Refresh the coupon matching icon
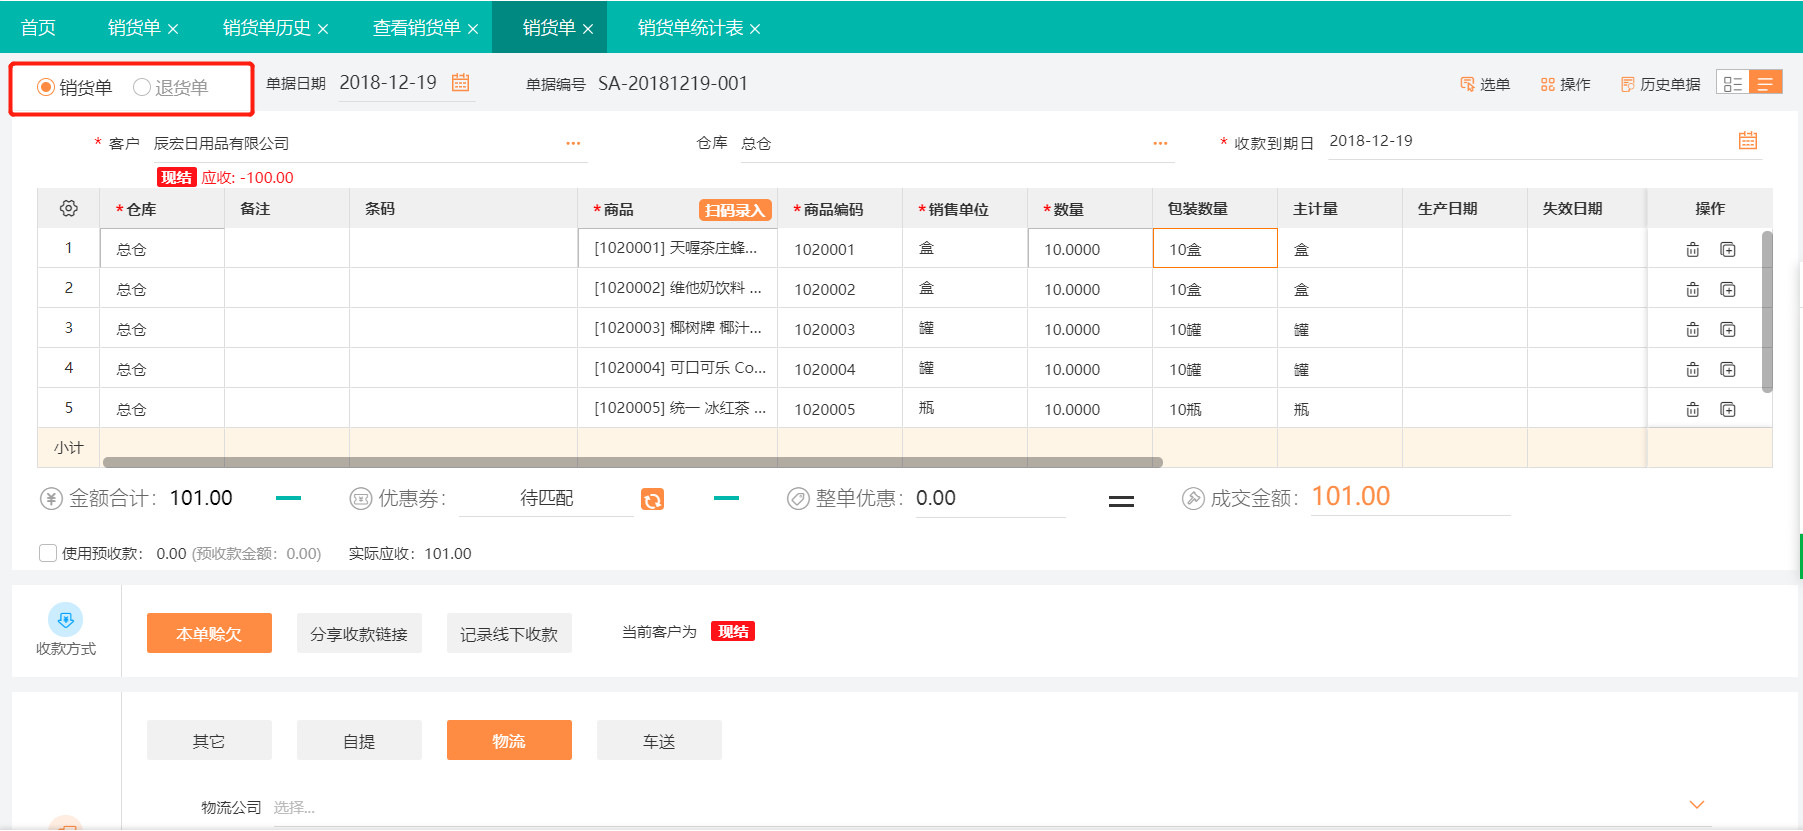Viewport: 1803px width, 831px height. (652, 499)
